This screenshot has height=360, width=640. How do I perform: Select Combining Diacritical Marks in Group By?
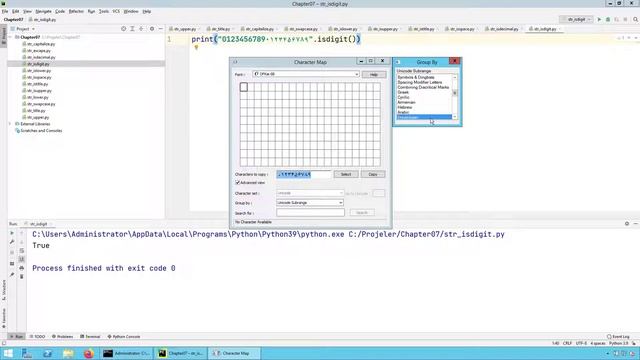(x=423, y=87)
